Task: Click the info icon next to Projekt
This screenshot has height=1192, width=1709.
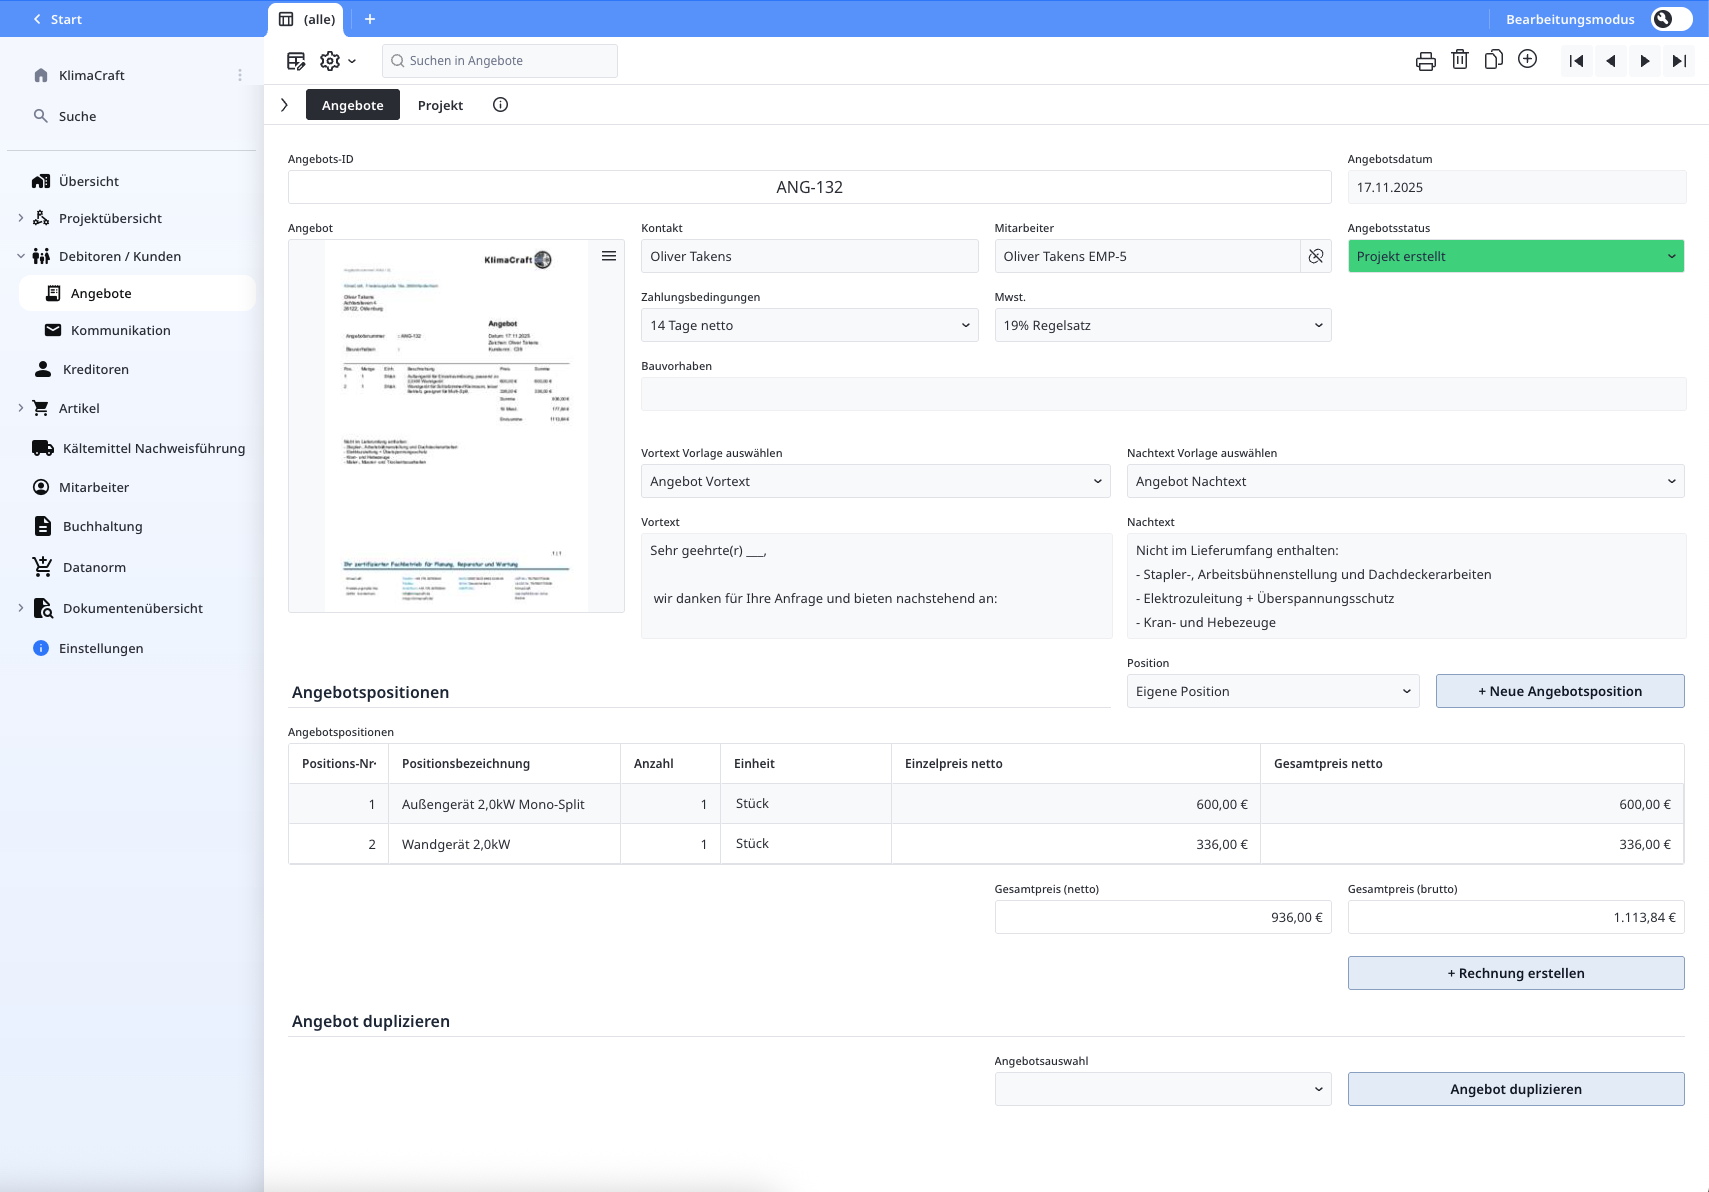Action: pos(500,105)
